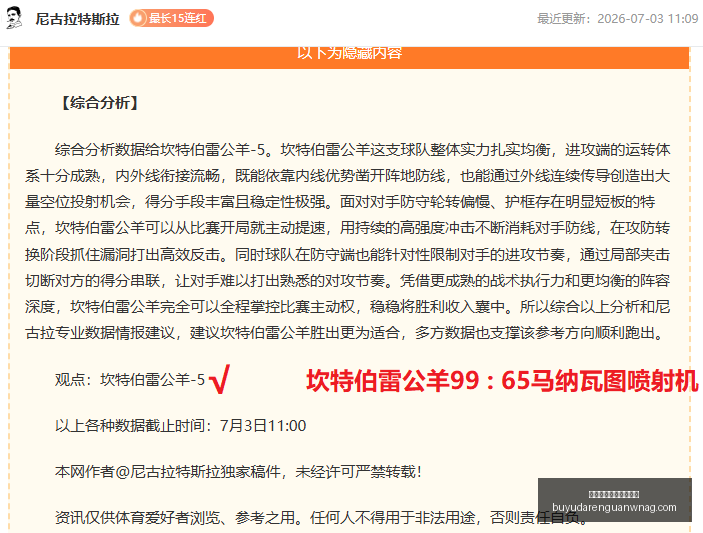Click paragraph line starting 量空位投射机会

pos(340,202)
